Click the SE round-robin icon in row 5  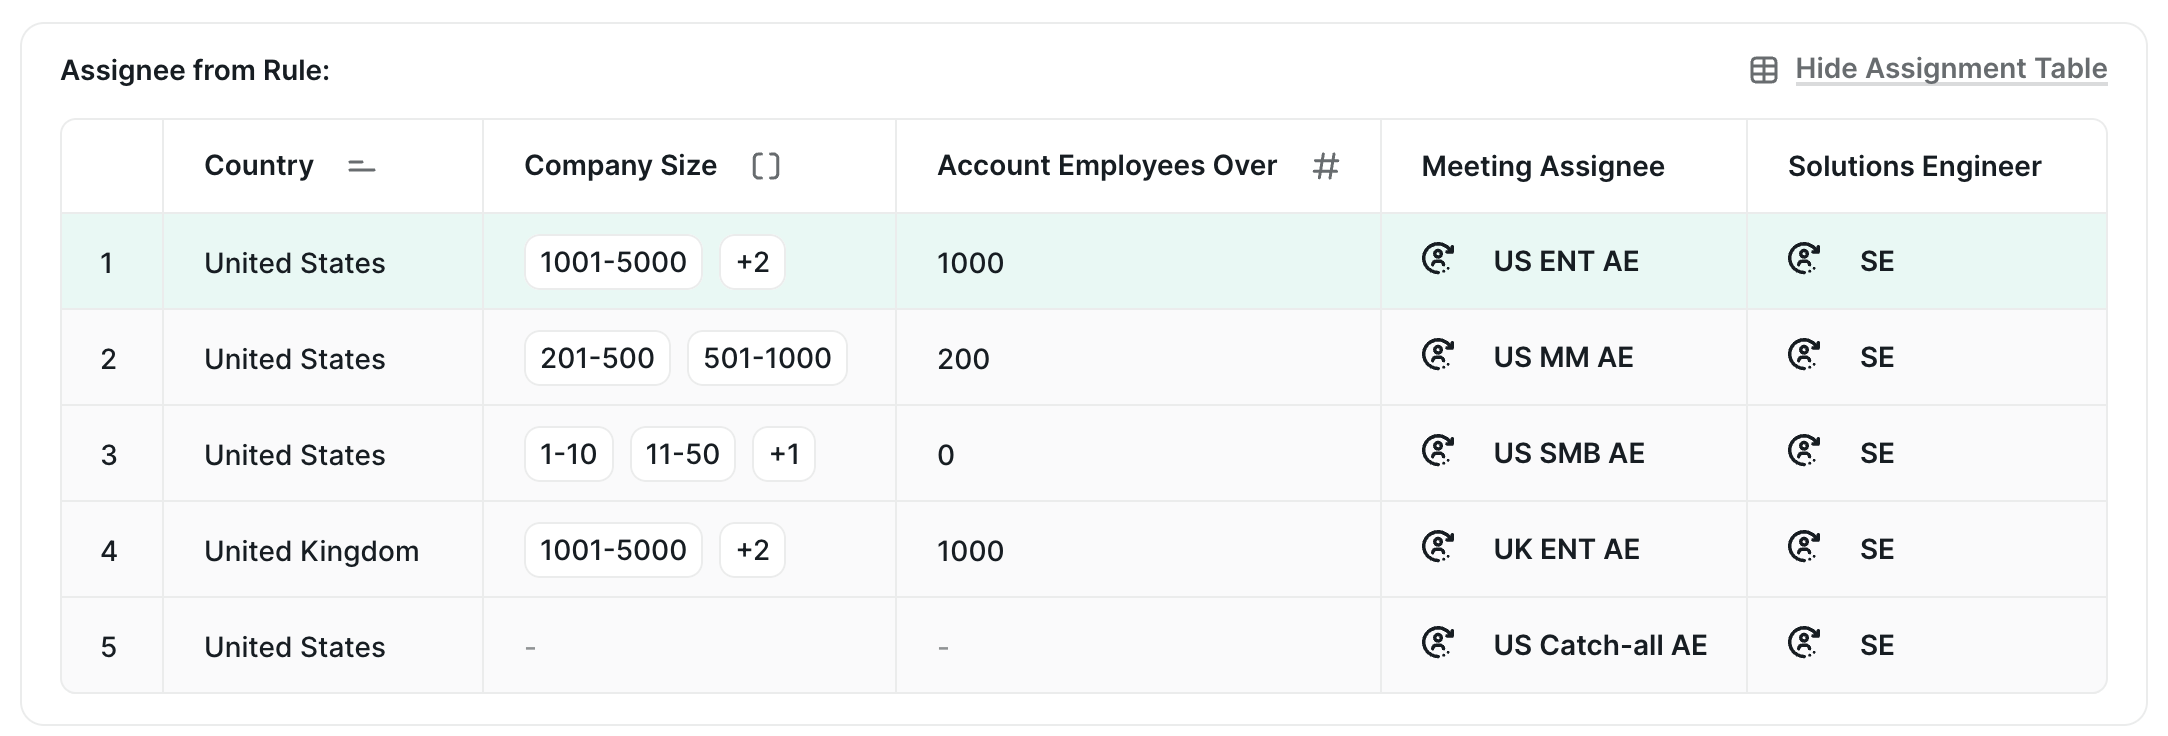click(x=1804, y=643)
